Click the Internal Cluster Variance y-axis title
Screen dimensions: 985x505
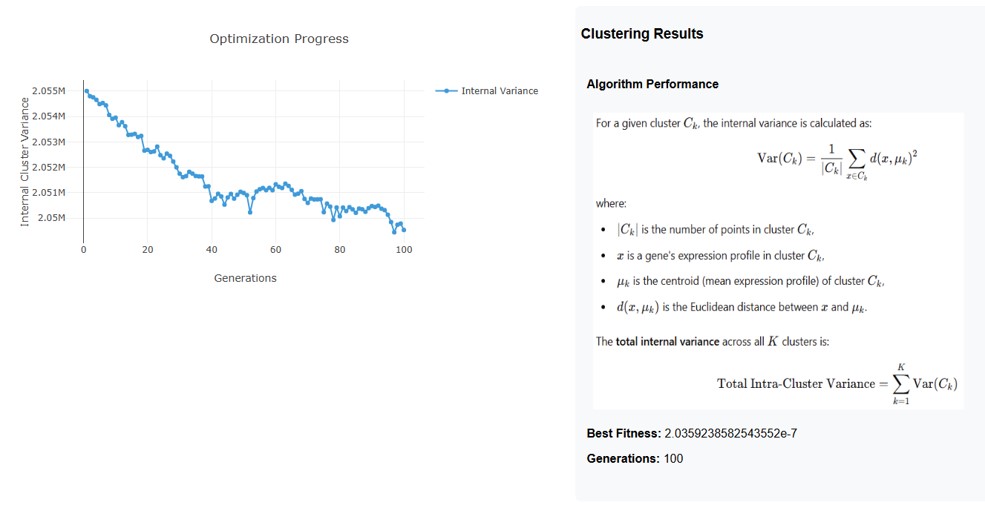point(25,162)
